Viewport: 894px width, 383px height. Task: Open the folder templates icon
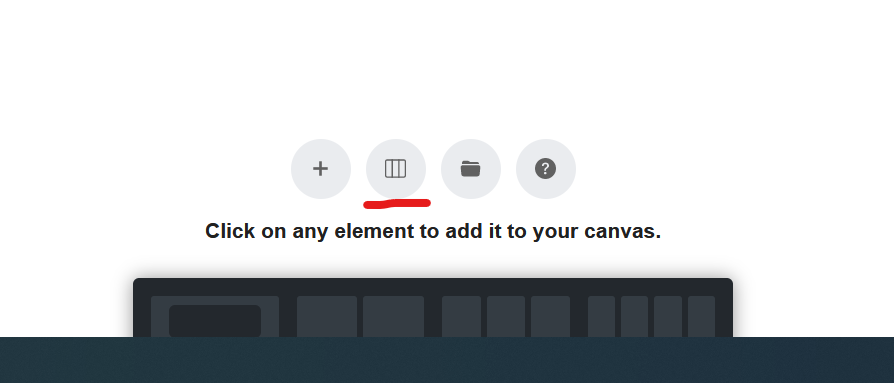pyautogui.click(x=470, y=169)
